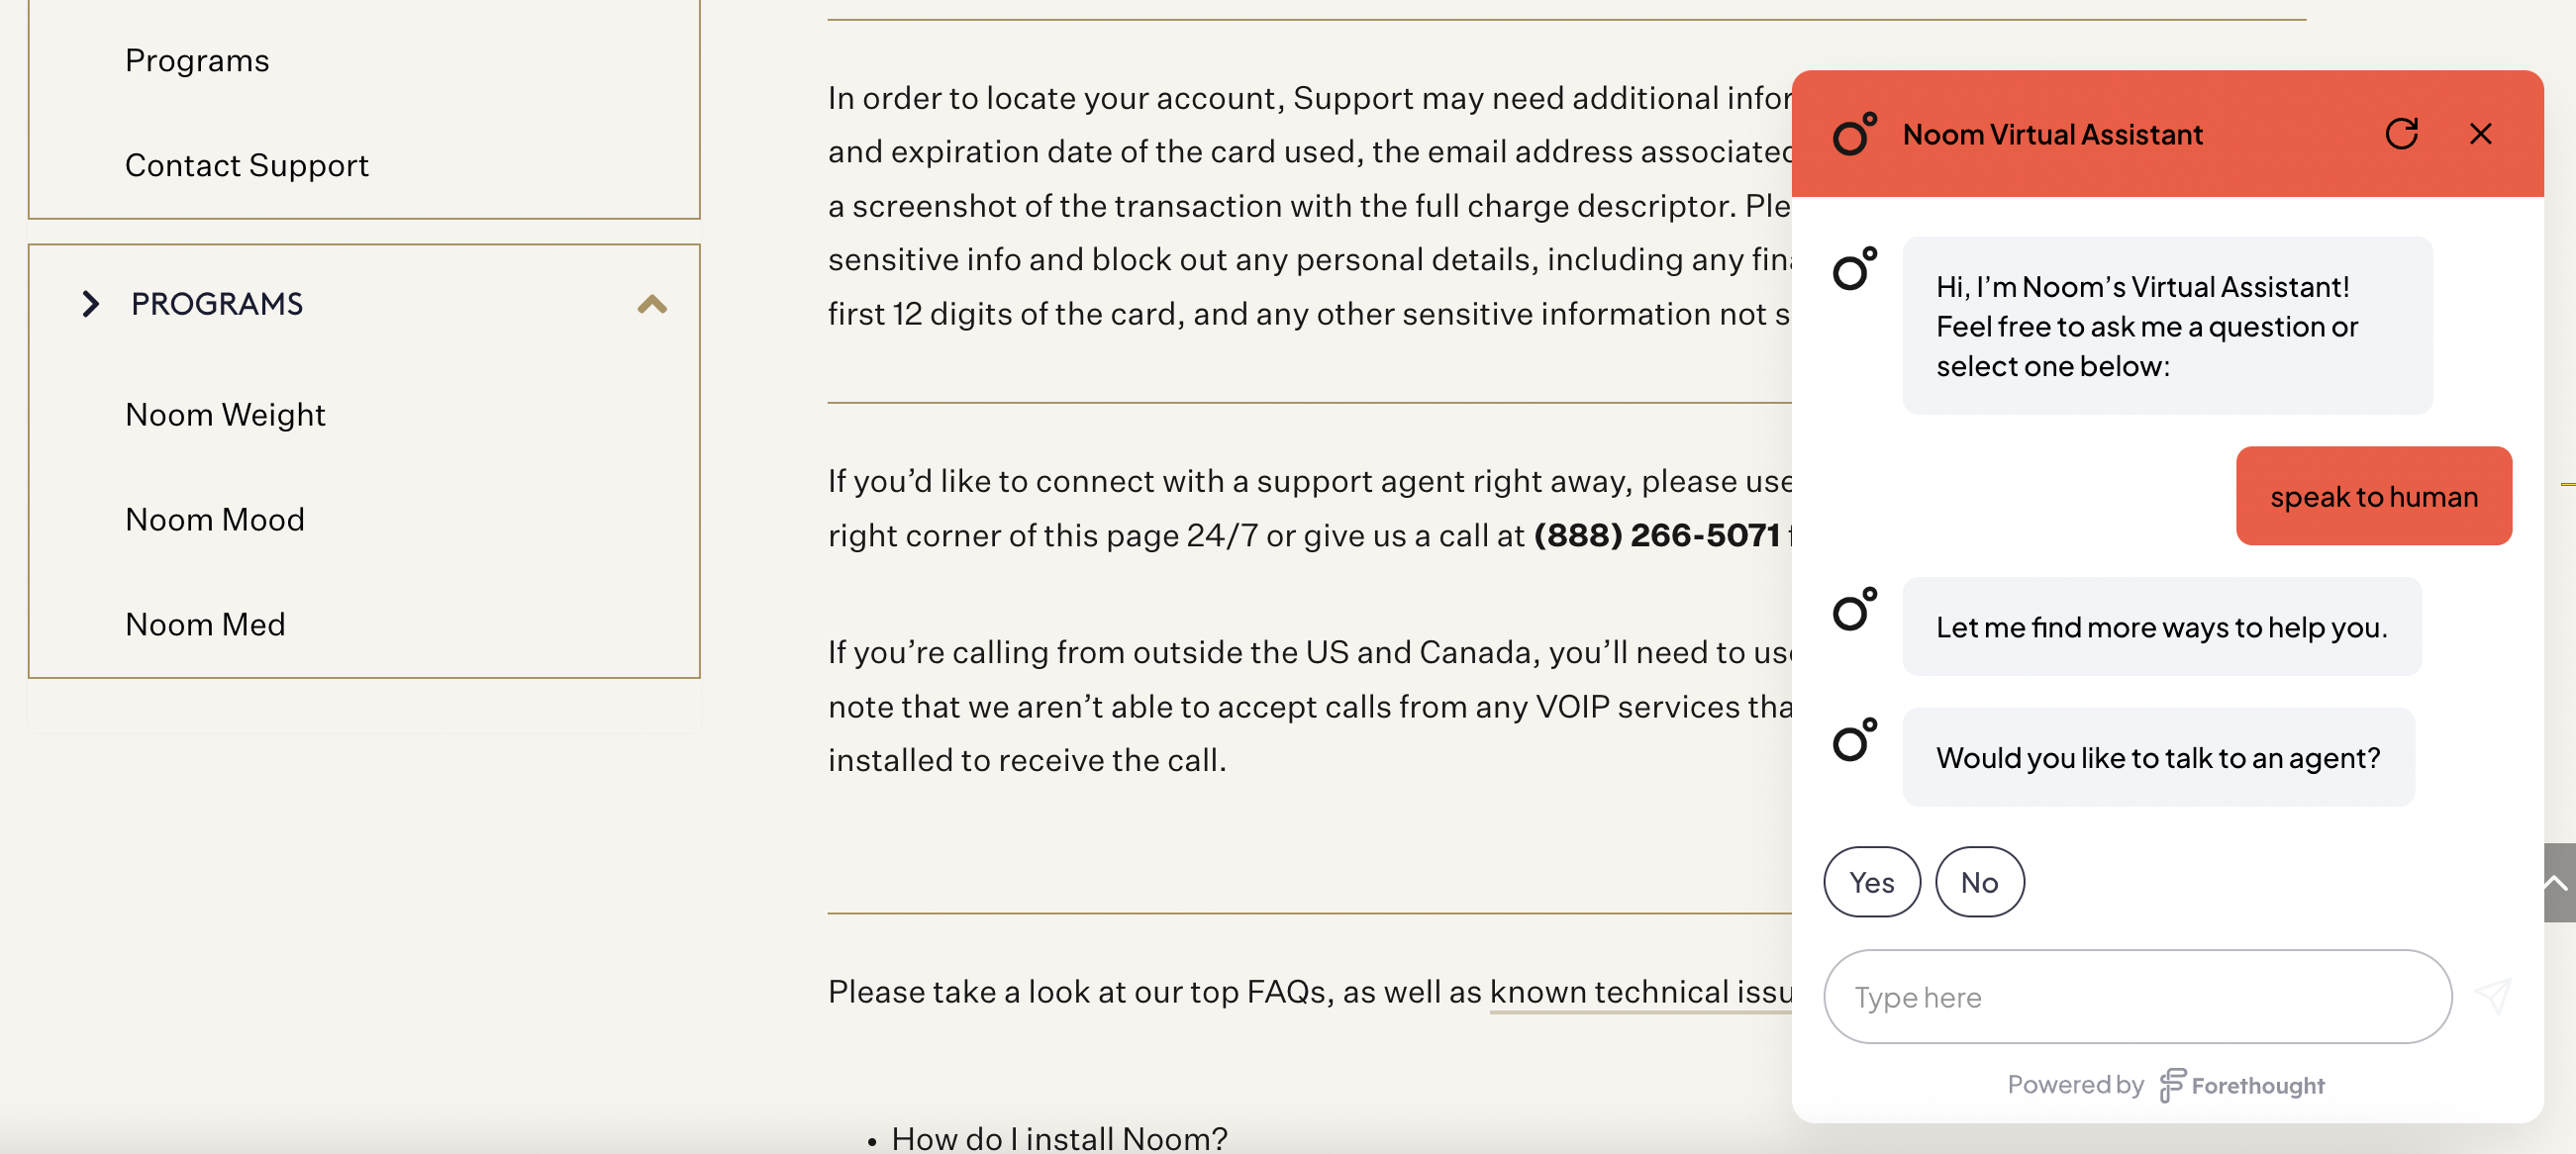Image resolution: width=2576 pixels, height=1154 pixels.
Task: Open Noom Weight program page
Action: [225, 412]
